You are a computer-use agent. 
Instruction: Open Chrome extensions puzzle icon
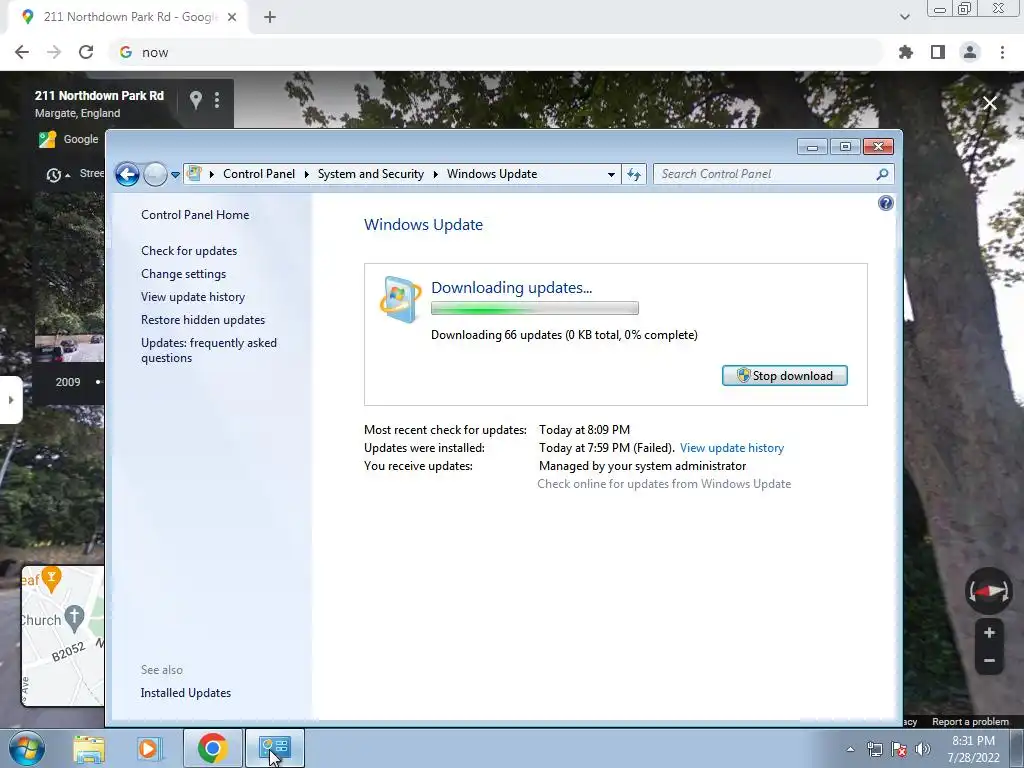[x=905, y=52]
